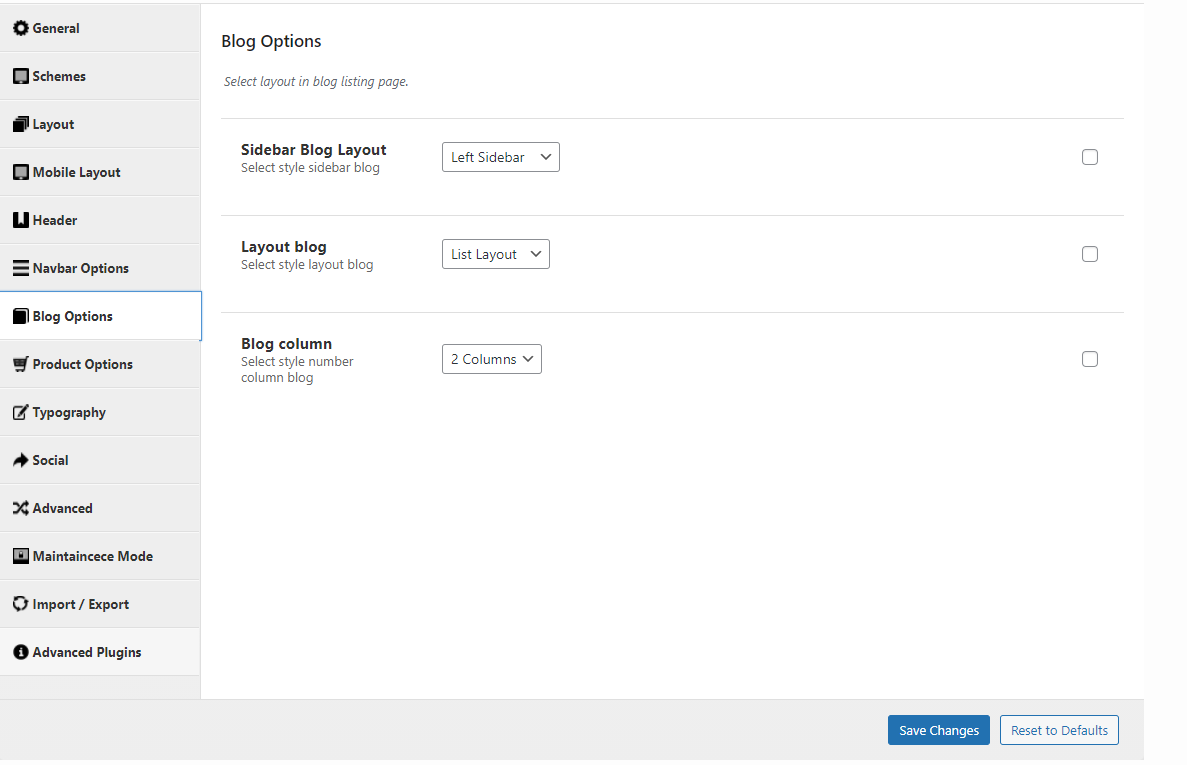Select the Blog Options tab label
The image size is (1187, 765).
tap(73, 316)
